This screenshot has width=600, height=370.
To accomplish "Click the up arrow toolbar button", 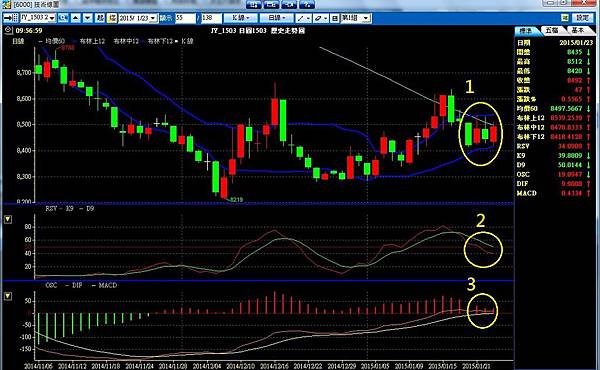I will pos(76,18).
